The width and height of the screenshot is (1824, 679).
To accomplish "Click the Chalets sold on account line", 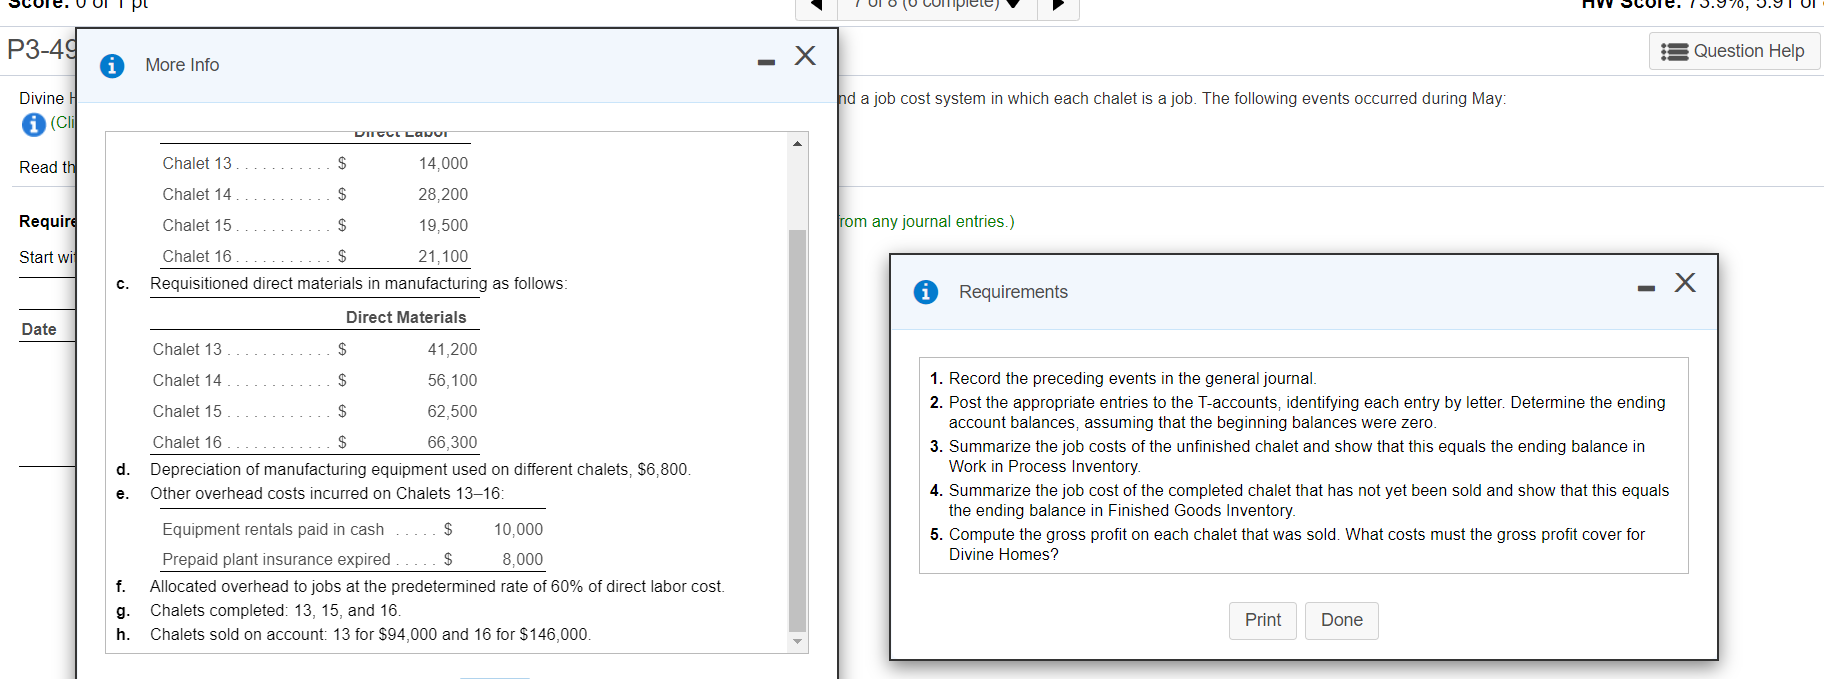I will point(370,635).
